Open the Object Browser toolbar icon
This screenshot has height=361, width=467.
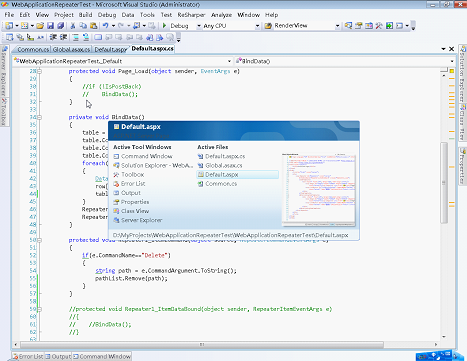369,26
